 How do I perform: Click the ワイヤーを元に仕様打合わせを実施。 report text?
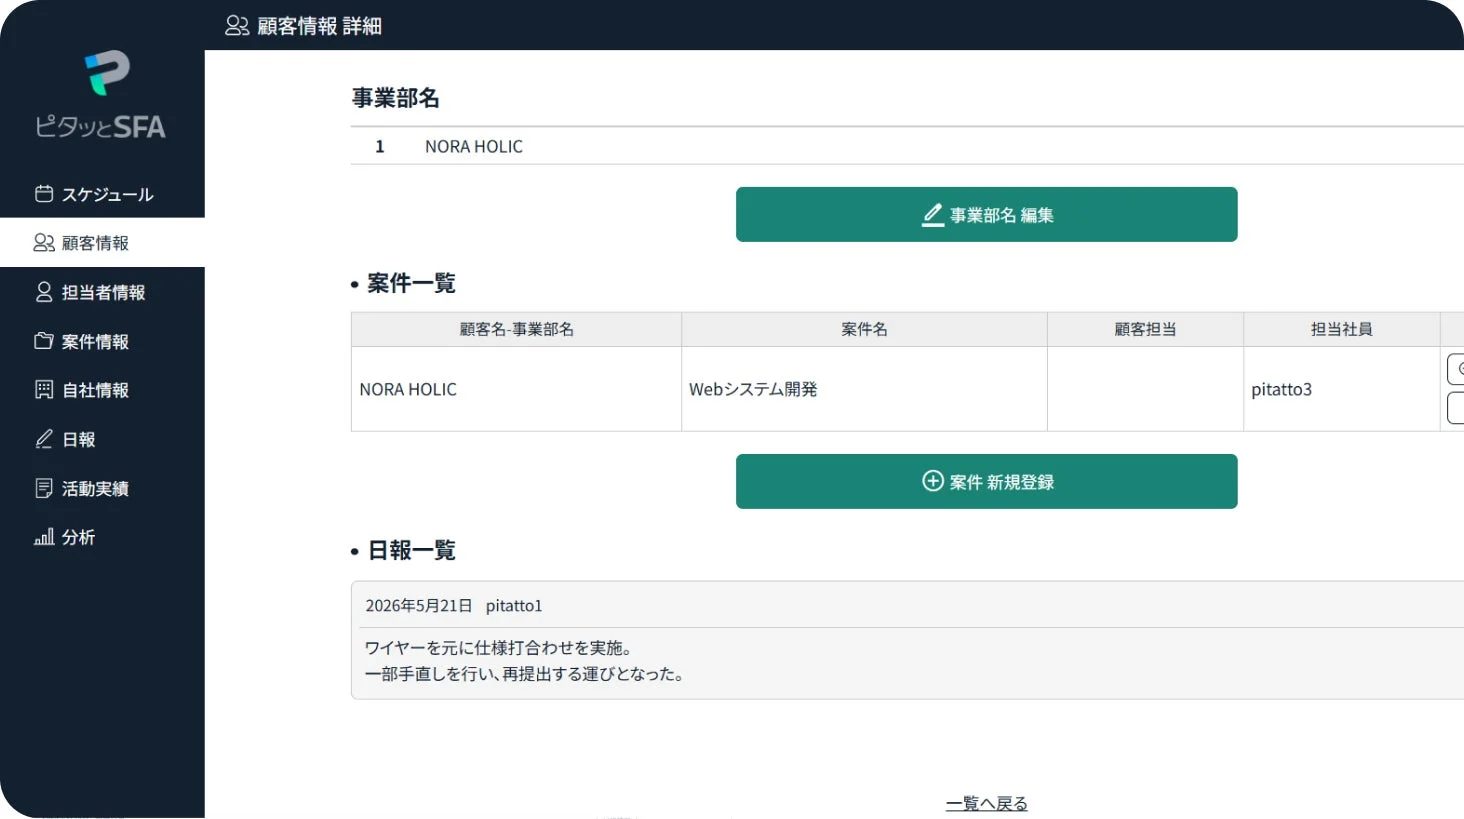[x=498, y=648]
